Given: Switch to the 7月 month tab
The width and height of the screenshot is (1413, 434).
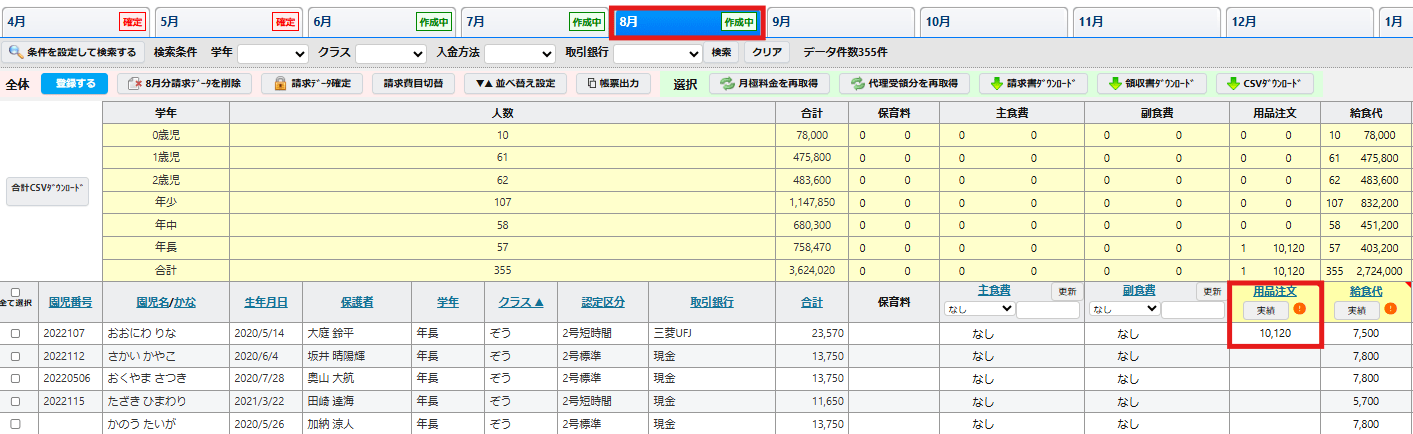Looking at the screenshot, I should tap(535, 21).
